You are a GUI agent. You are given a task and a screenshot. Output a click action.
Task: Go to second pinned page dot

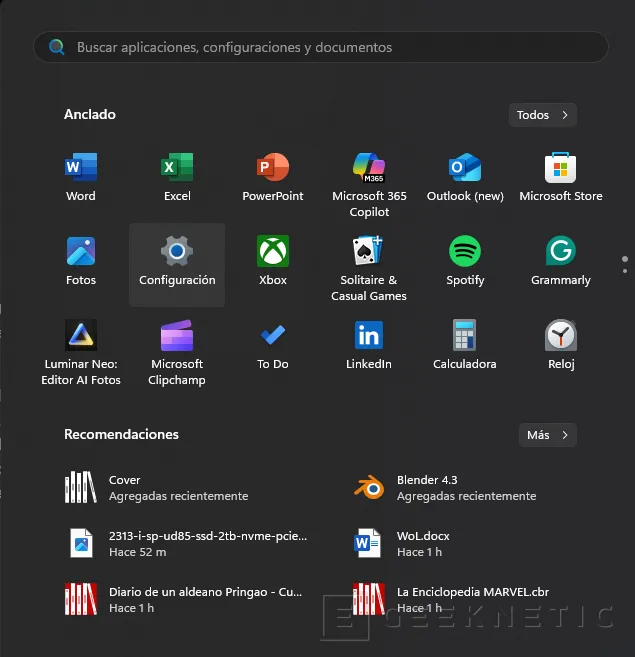(x=625, y=271)
